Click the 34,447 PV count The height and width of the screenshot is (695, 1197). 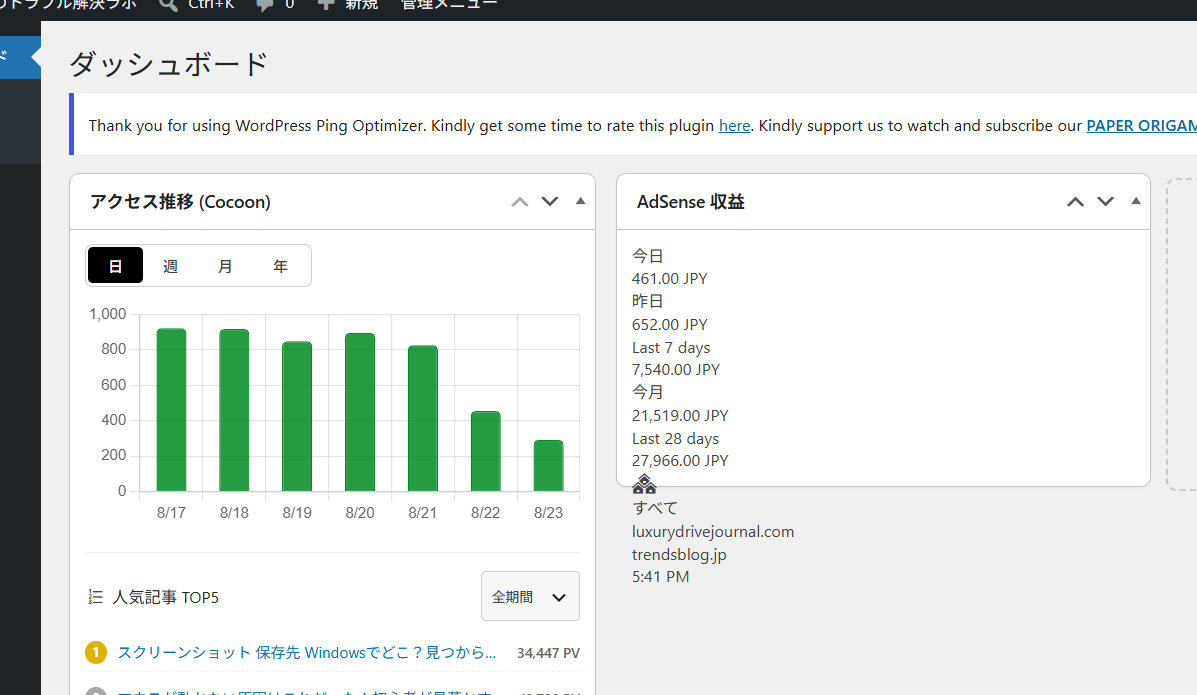point(548,653)
